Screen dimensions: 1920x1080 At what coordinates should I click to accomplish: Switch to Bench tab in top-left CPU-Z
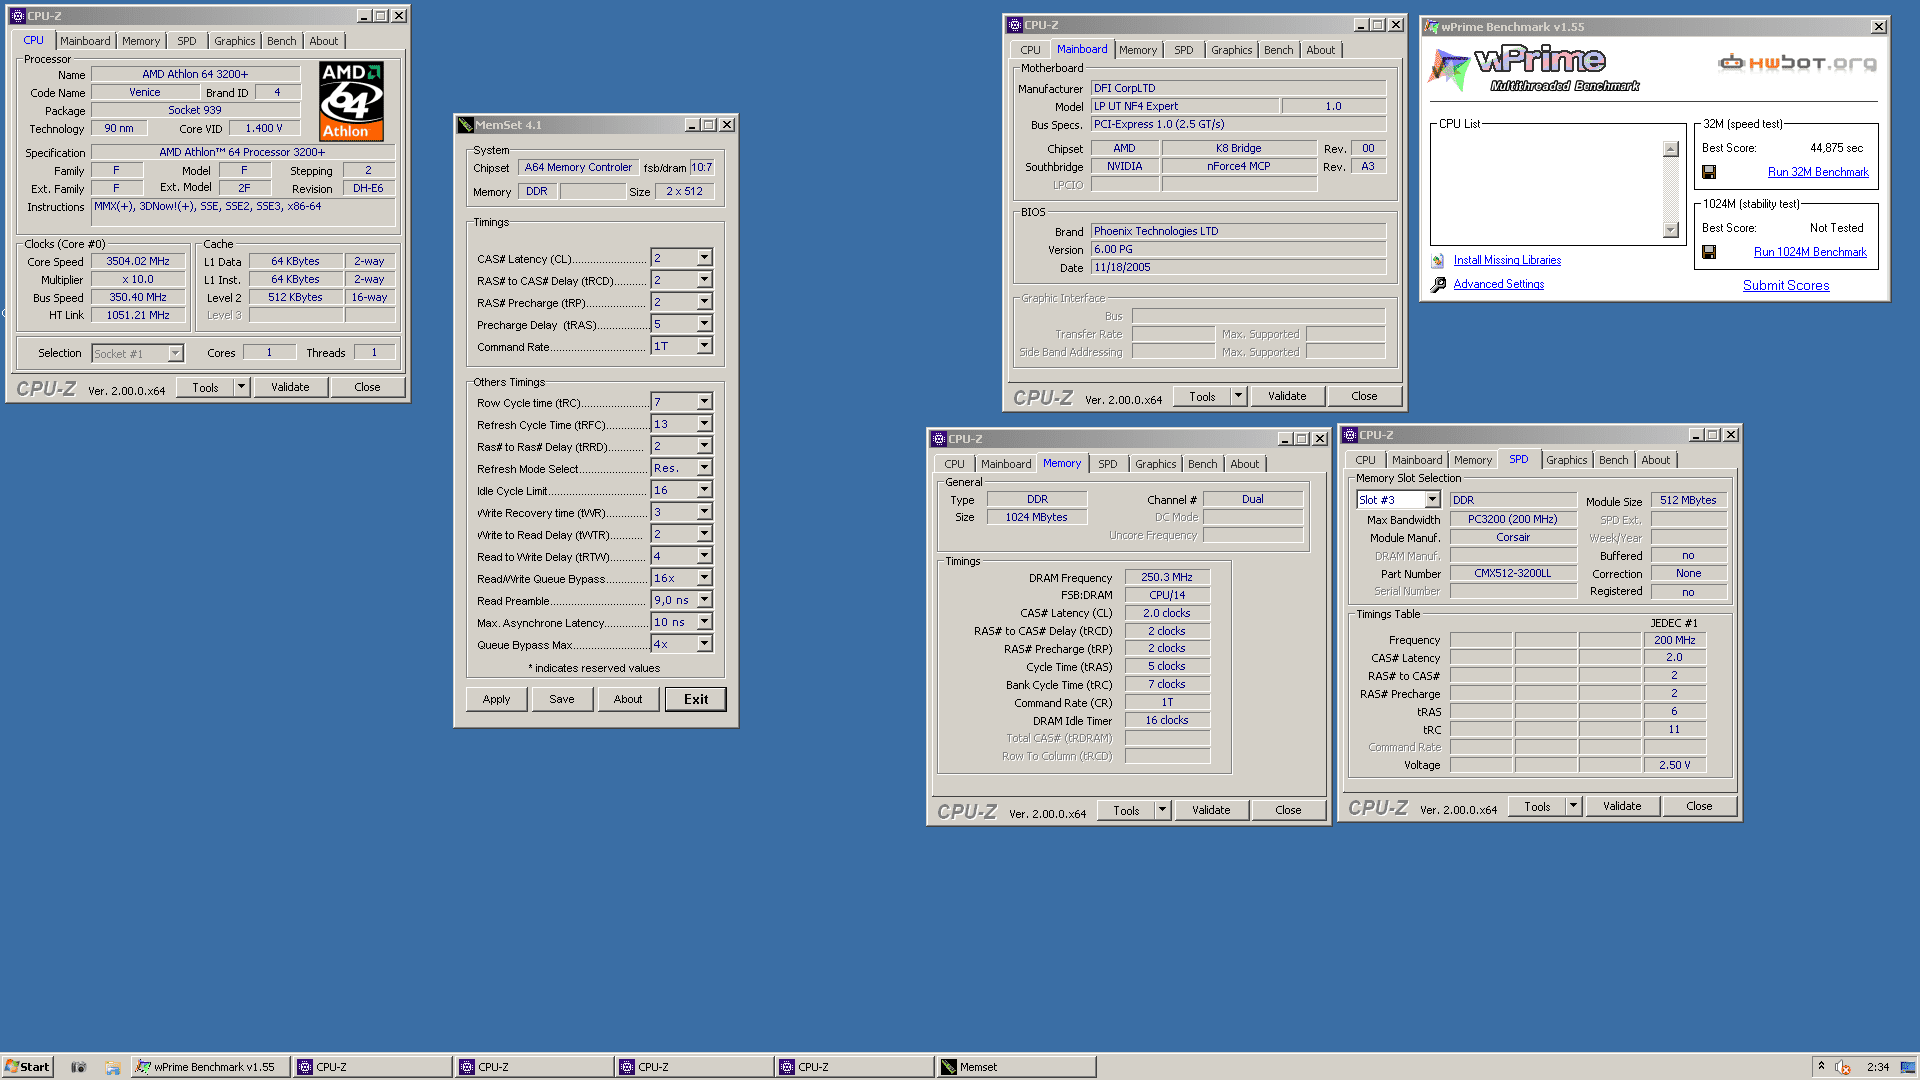[x=281, y=41]
